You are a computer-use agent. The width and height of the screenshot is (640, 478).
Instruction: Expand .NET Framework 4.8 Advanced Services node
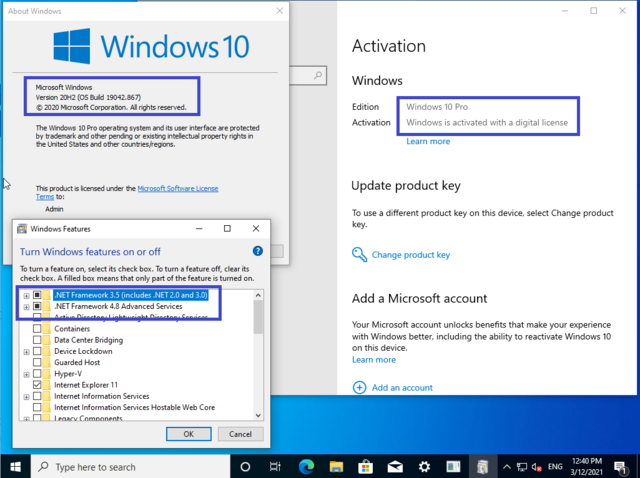coord(27,307)
